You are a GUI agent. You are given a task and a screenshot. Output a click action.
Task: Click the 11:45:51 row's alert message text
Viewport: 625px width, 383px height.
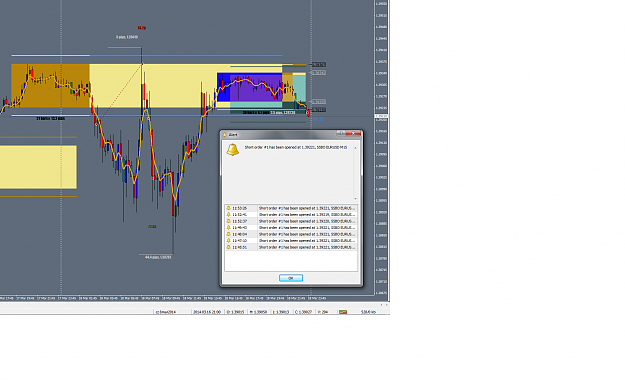[307, 247]
